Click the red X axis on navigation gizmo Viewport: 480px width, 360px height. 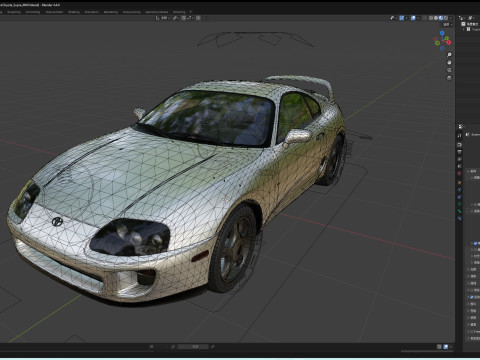point(449,42)
